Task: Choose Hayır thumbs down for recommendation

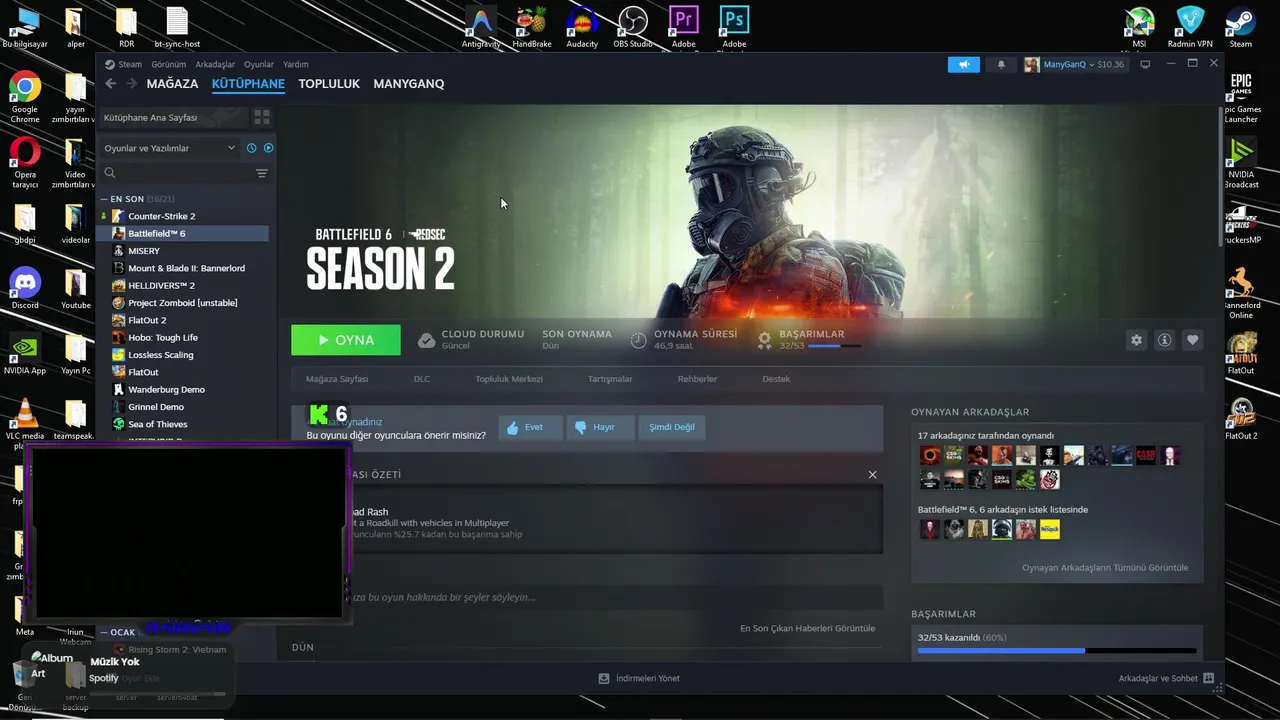Action: 601,427
